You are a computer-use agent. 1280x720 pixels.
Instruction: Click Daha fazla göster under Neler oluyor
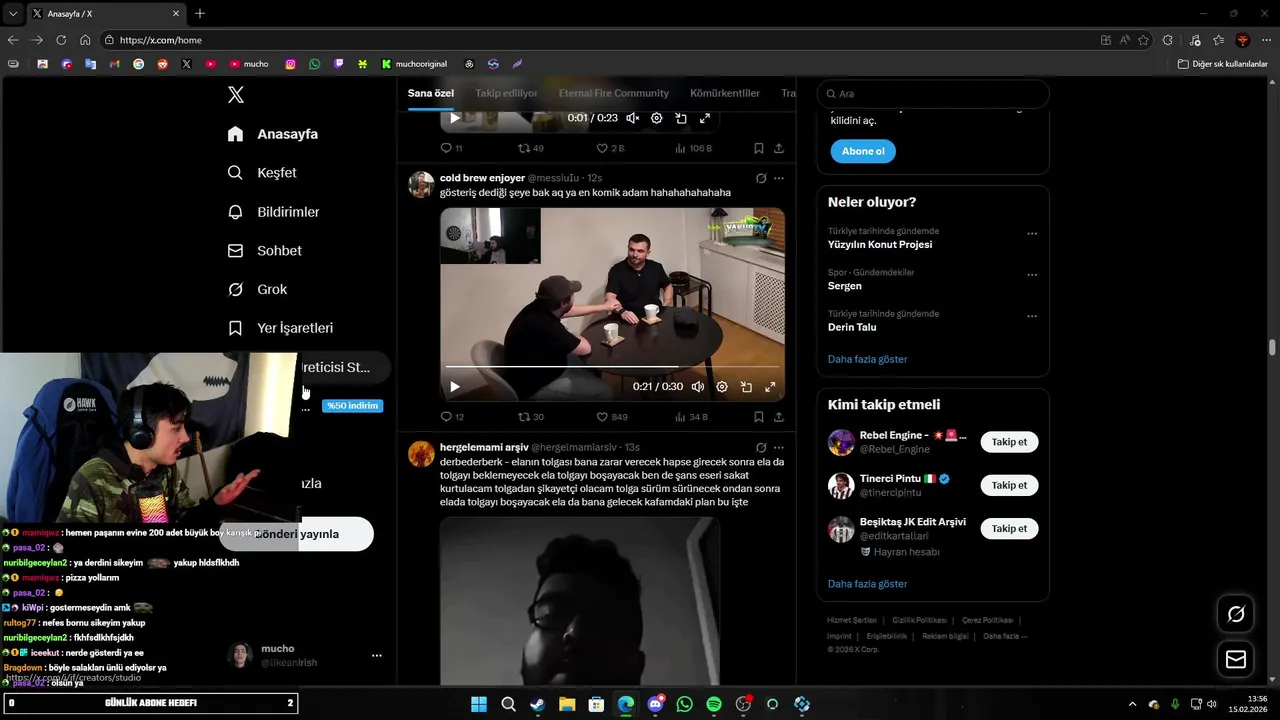coord(868,359)
